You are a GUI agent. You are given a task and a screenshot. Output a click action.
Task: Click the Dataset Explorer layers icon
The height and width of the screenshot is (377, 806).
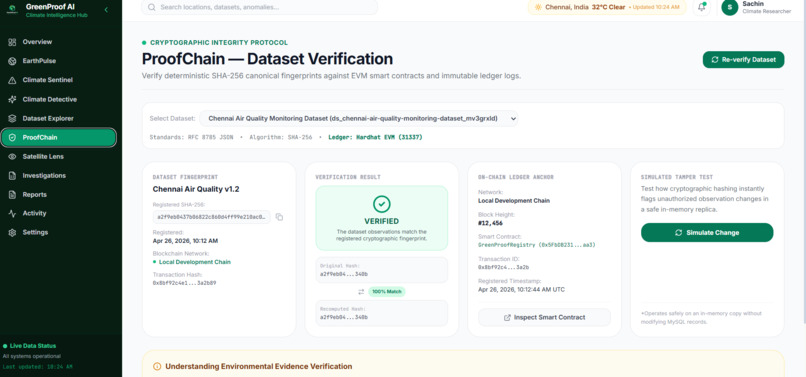pos(12,119)
